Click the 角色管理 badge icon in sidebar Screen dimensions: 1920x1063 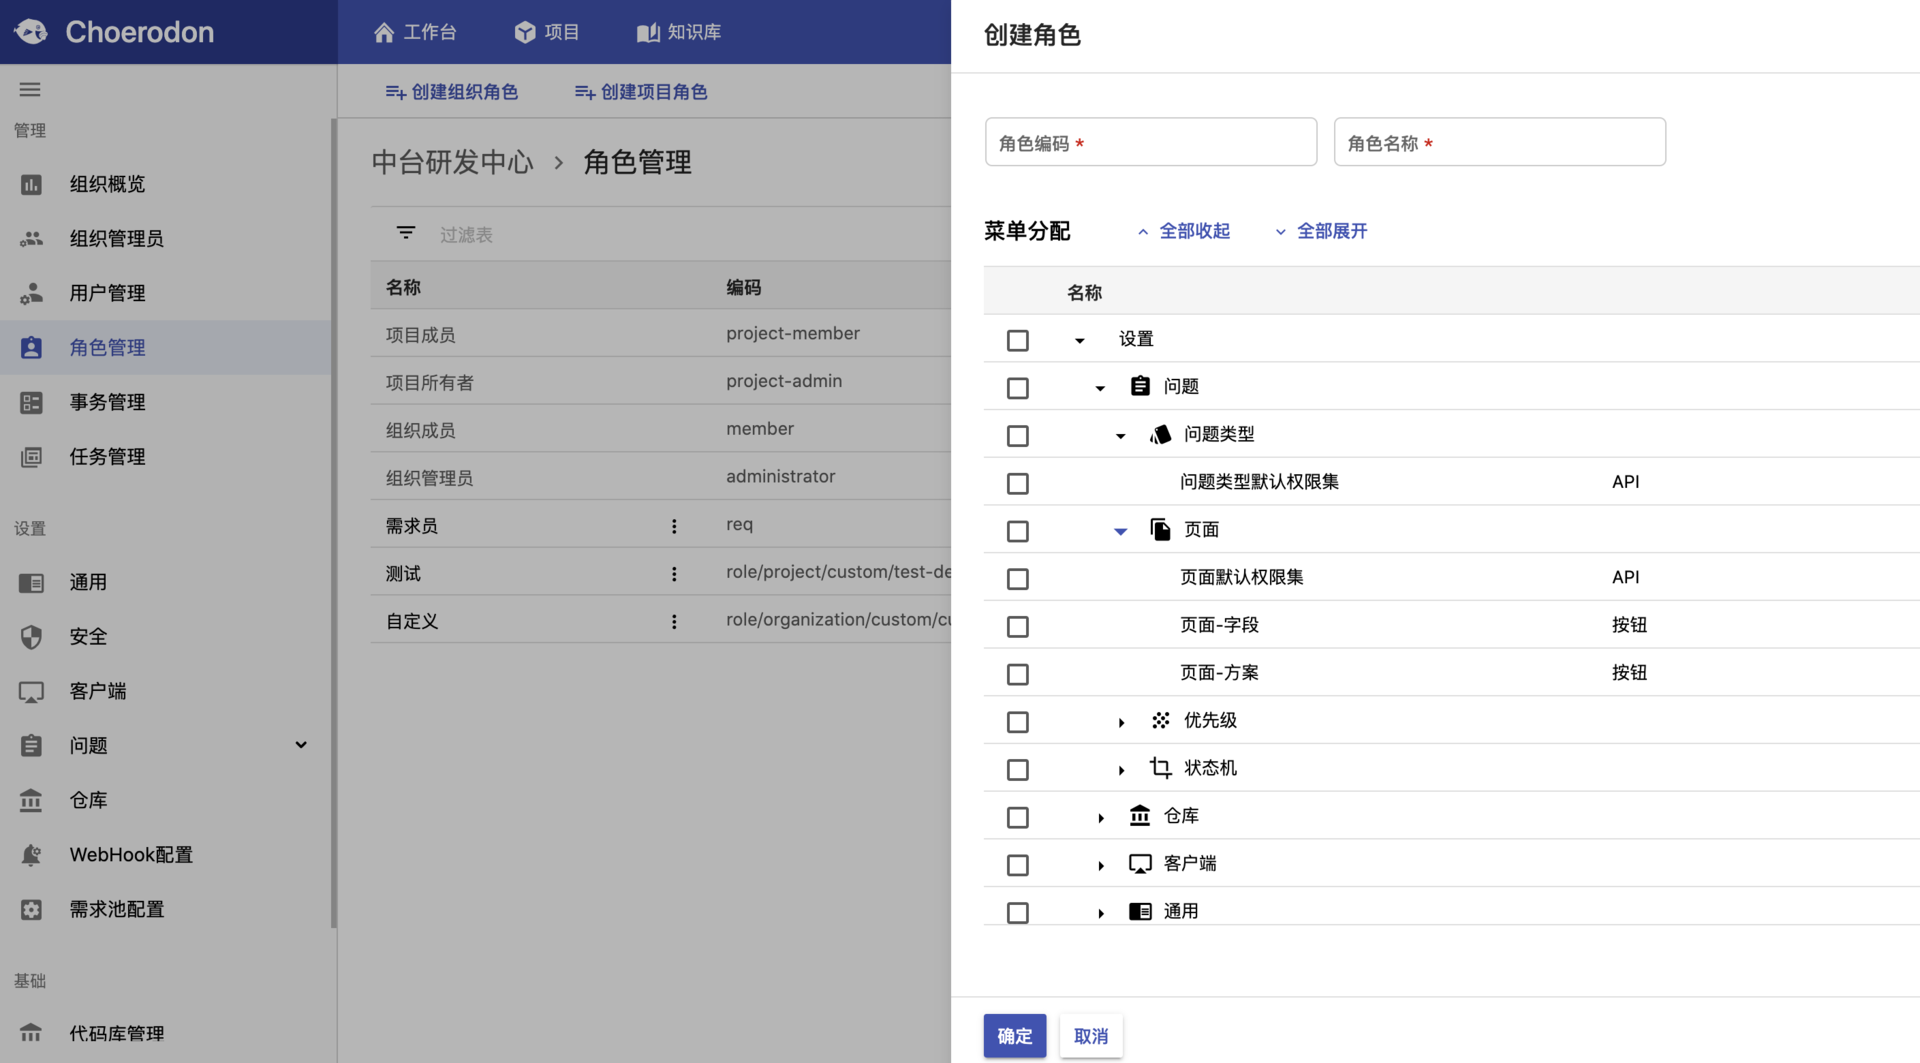(x=31, y=348)
